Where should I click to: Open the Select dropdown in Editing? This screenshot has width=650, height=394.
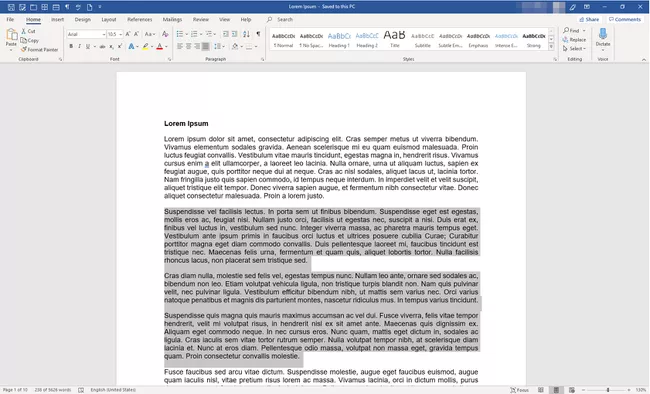[x=574, y=49]
